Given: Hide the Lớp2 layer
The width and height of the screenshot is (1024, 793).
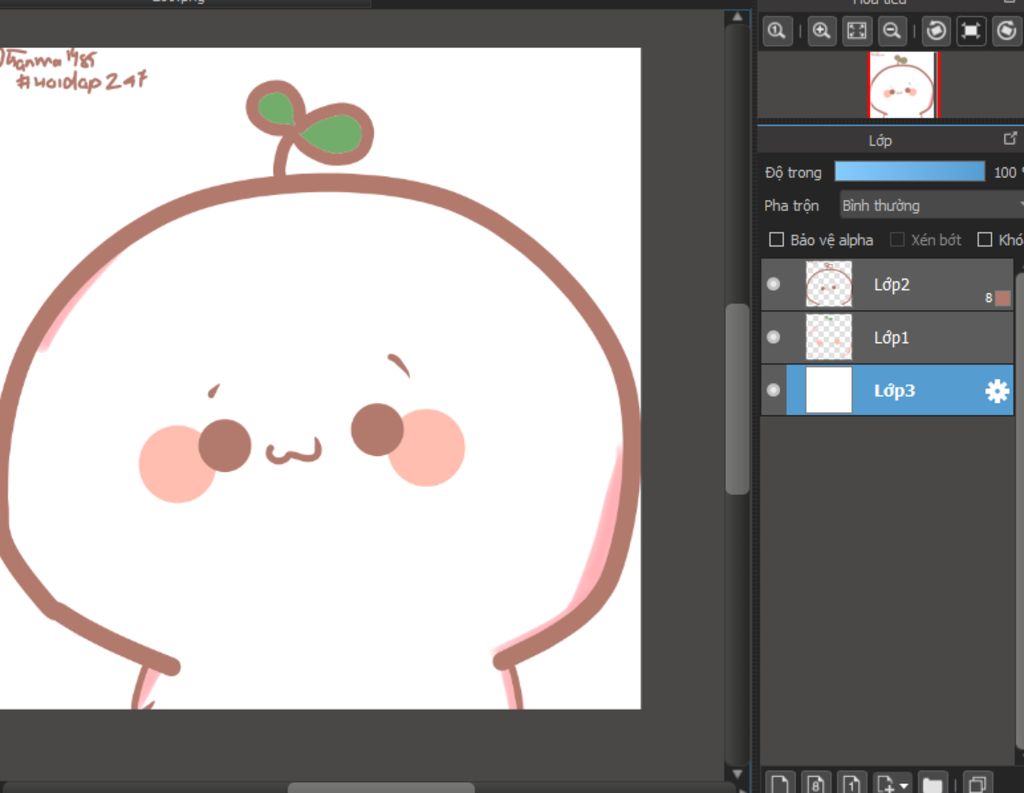Looking at the screenshot, I should (773, 284).
